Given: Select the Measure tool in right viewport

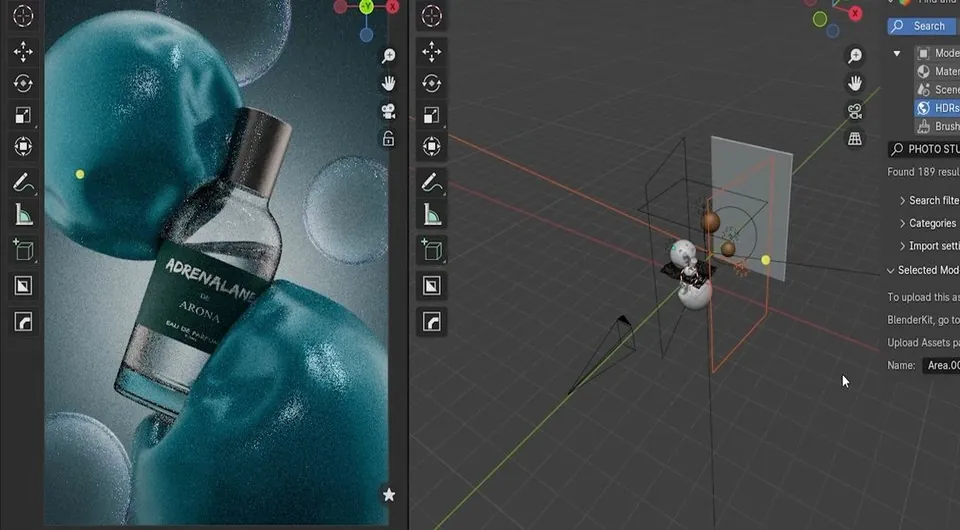Looking at the screenshot, I should pos(432,214).
